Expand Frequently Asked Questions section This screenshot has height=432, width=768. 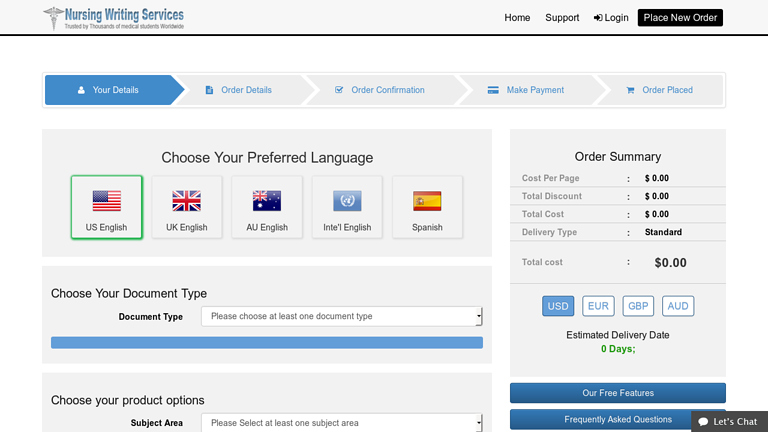(617, 419)
